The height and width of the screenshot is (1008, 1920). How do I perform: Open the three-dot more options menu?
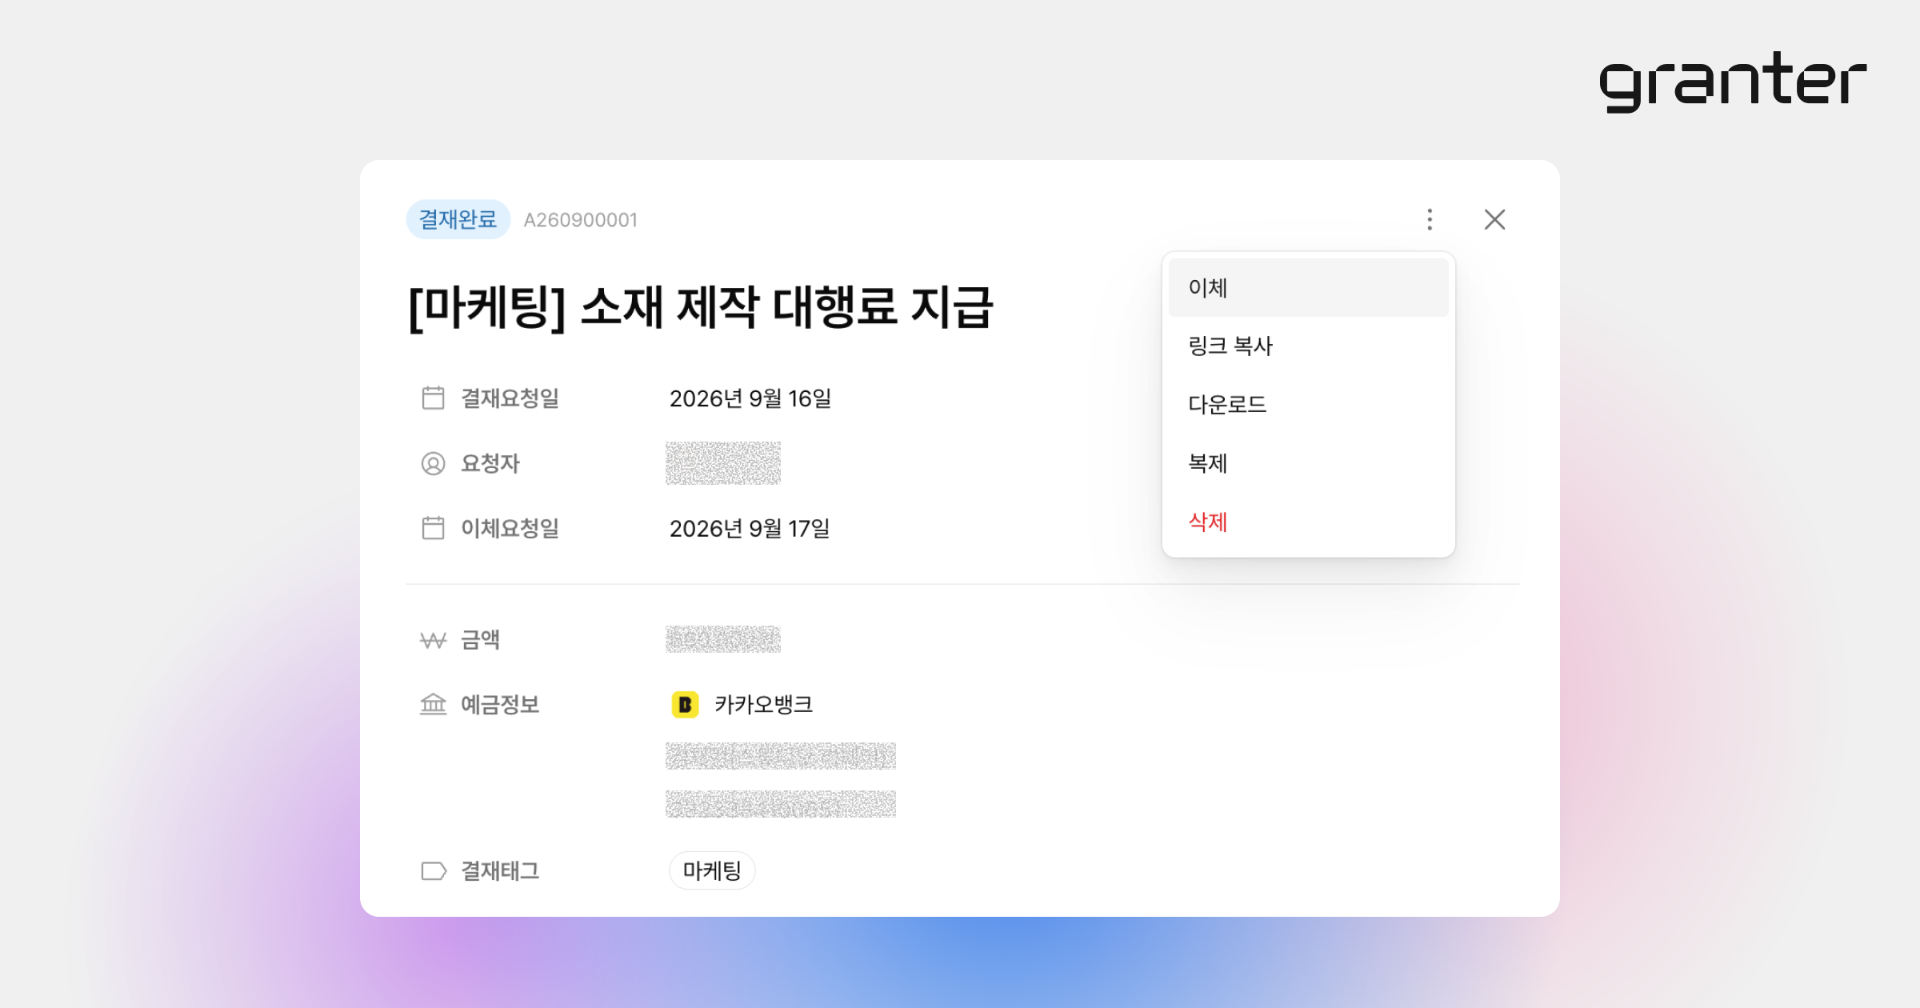[x=1430, y=219]
